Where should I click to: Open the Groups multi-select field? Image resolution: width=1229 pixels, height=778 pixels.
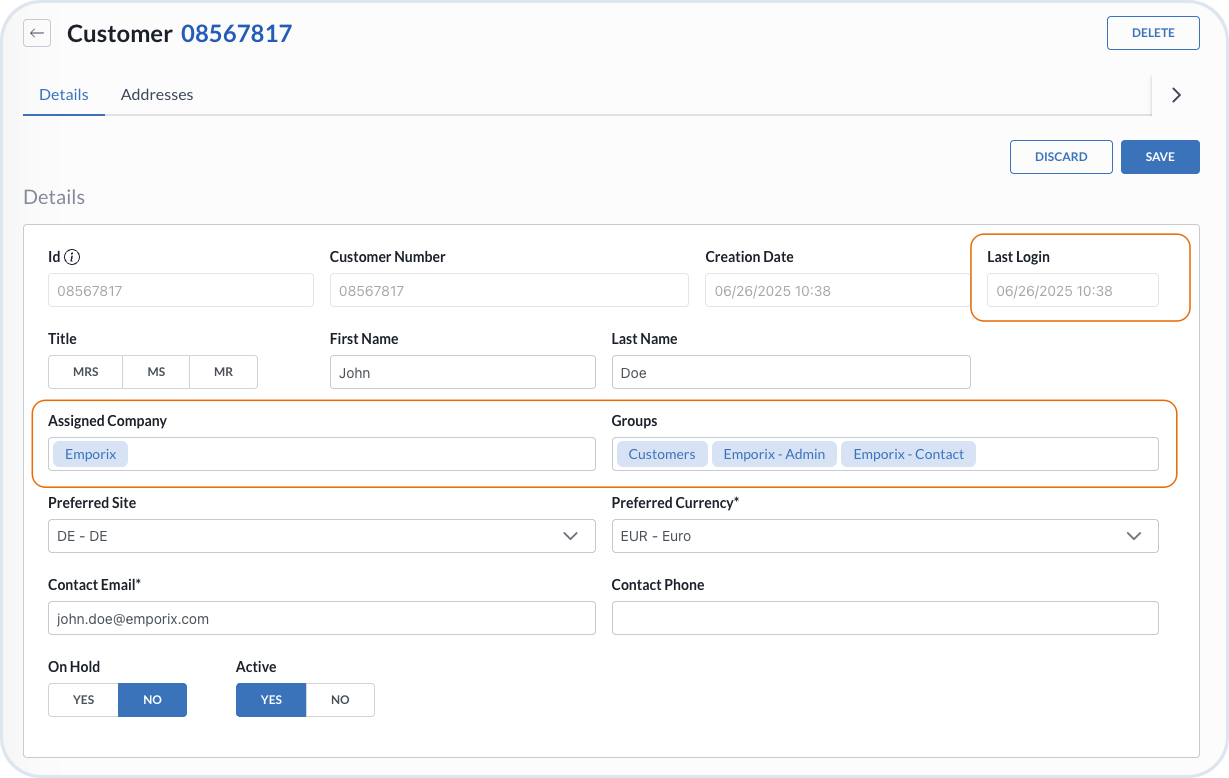[x=1065, y=454]
